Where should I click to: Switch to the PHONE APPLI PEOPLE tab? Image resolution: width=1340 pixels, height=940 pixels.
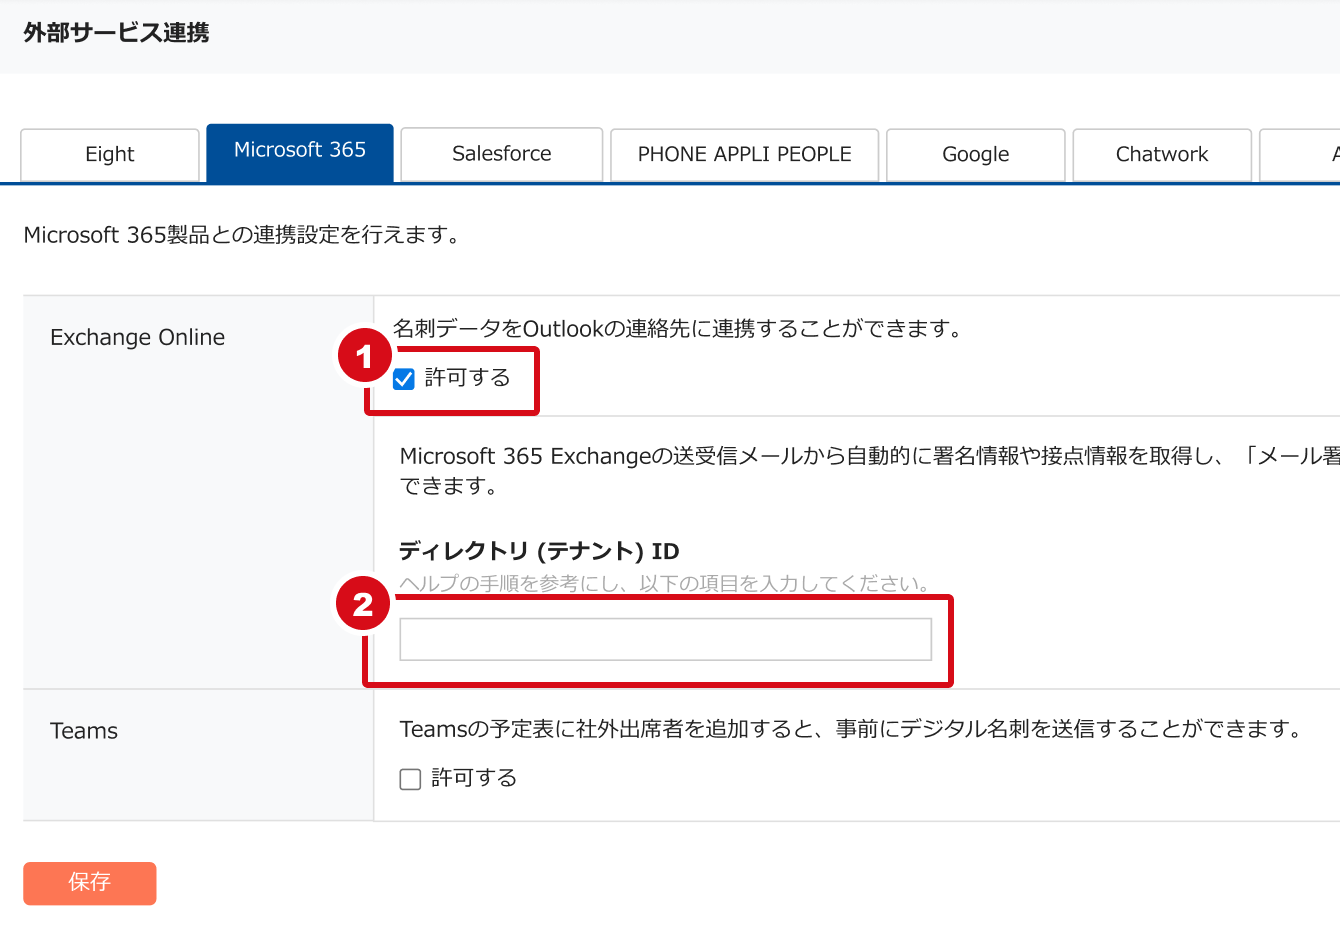744,153
